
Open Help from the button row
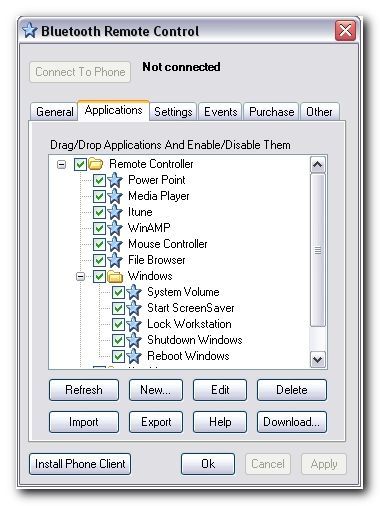click(220, 422)
